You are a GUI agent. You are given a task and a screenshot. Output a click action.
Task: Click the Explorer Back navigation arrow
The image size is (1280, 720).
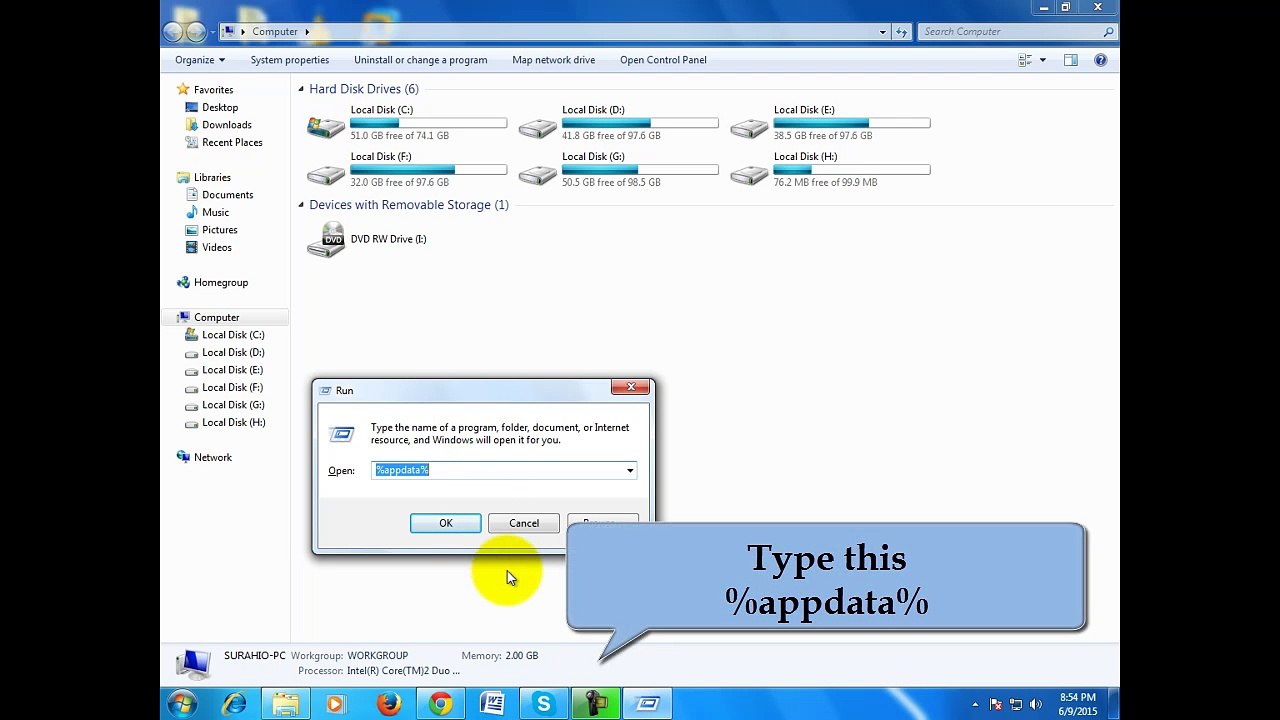(x=173, y=32)
